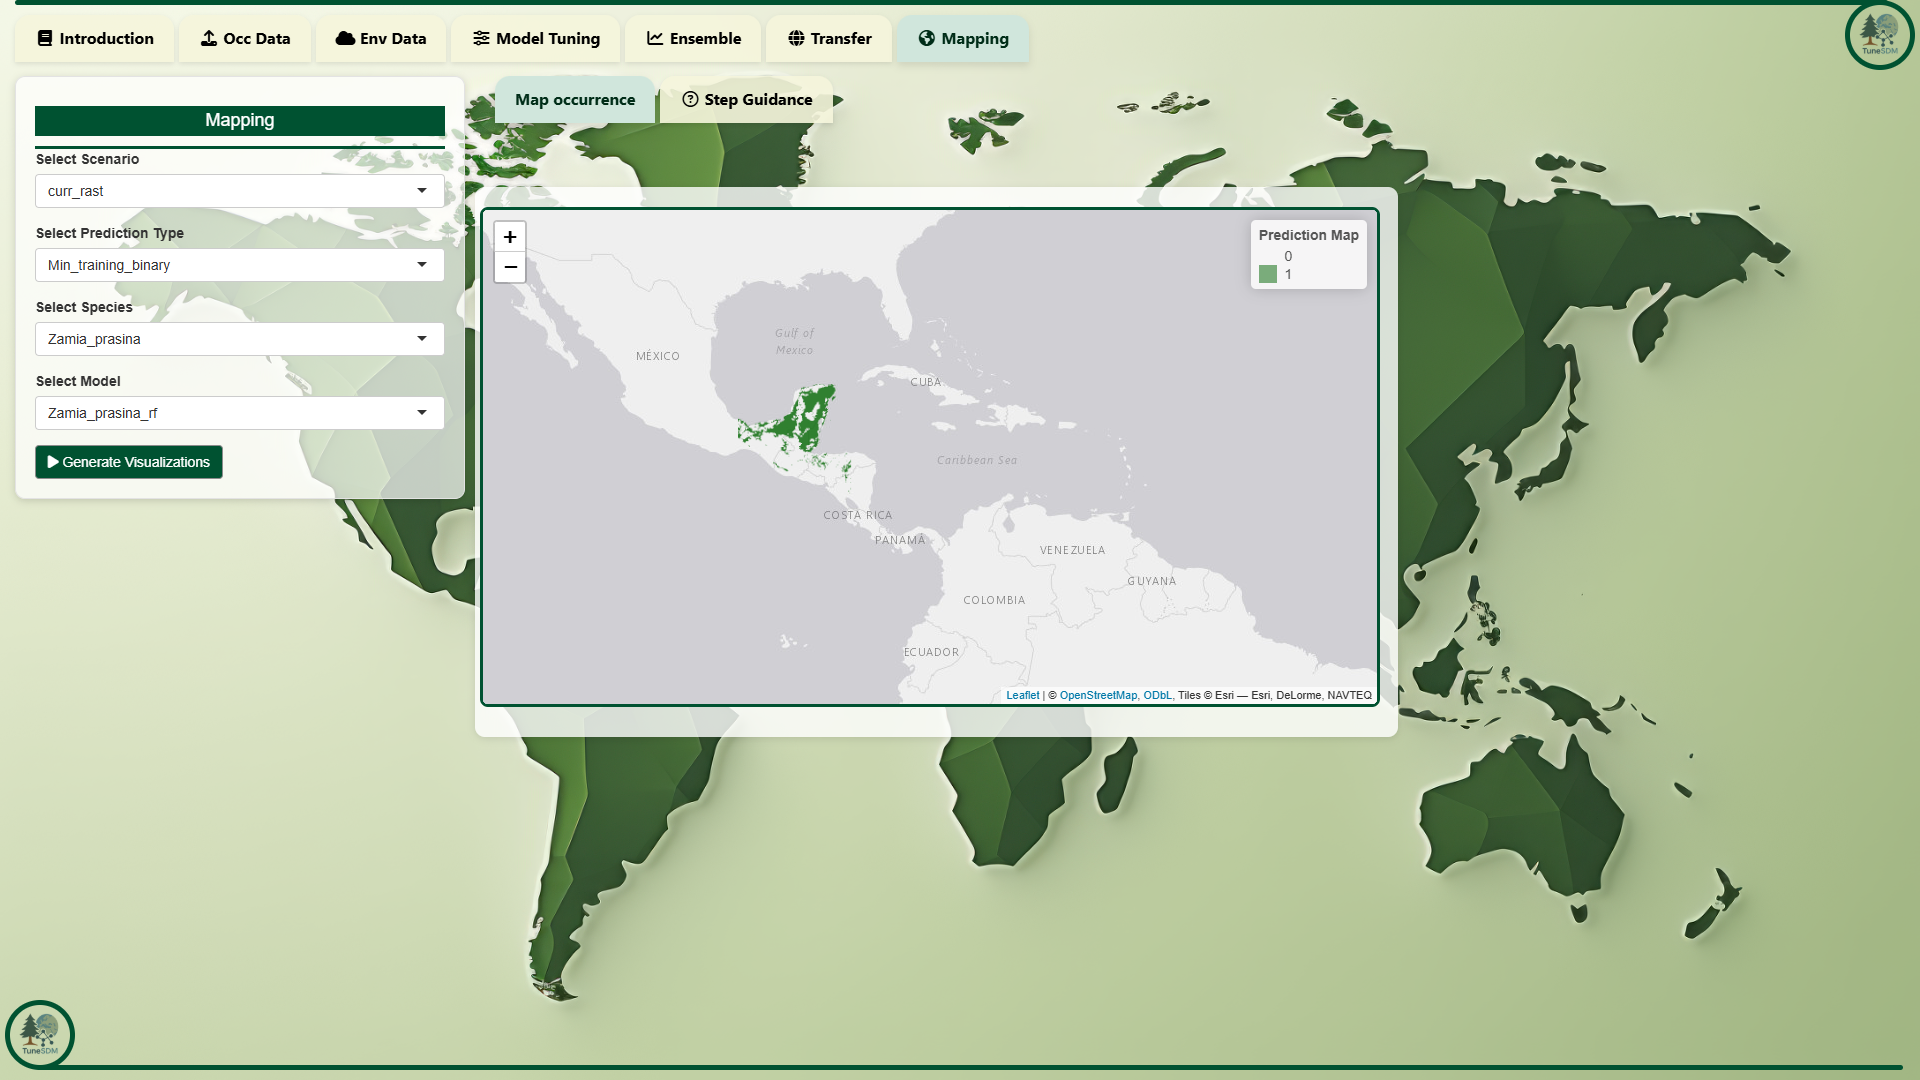
Task: Click the arrow icon beside Step Guidance
Action: click(838, 100)
